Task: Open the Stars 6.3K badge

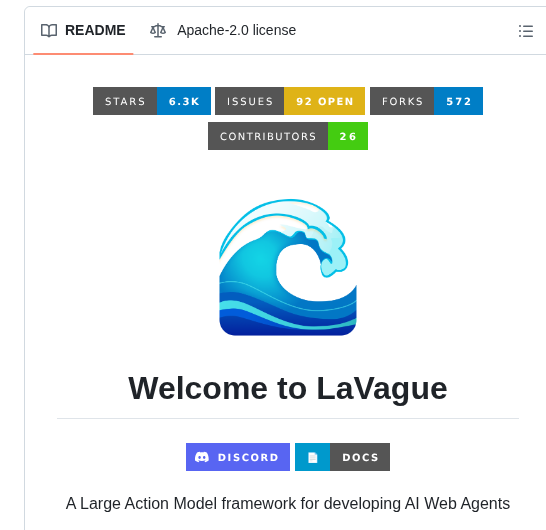Action: 152,101
